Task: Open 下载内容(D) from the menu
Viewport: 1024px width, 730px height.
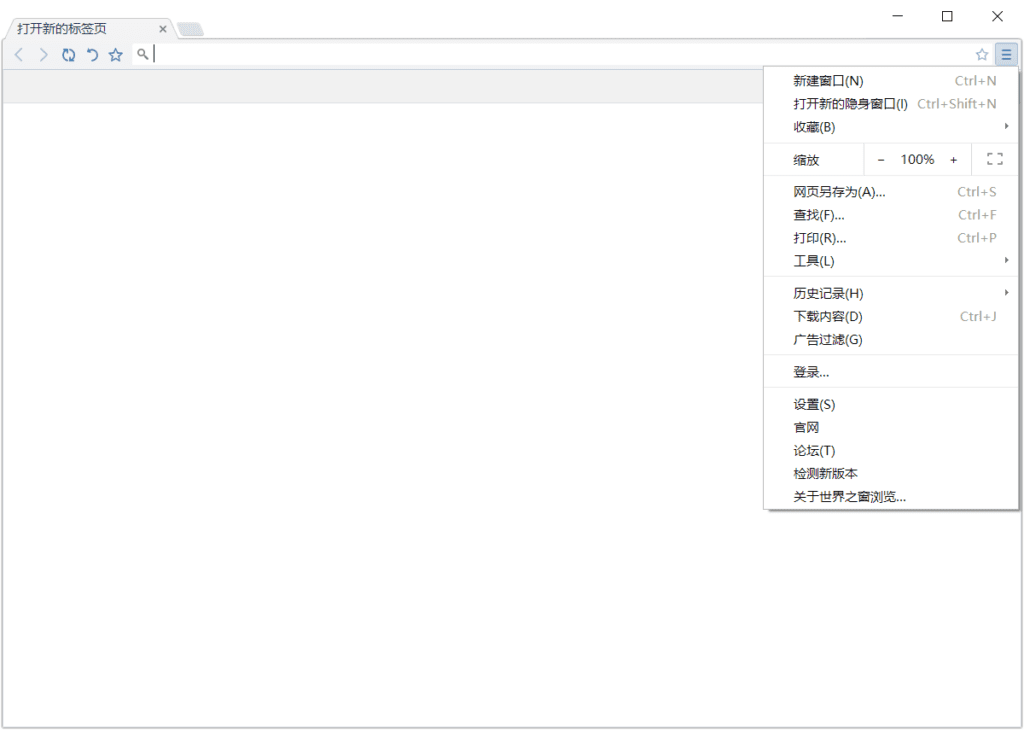Action: (x=891, y=317)
